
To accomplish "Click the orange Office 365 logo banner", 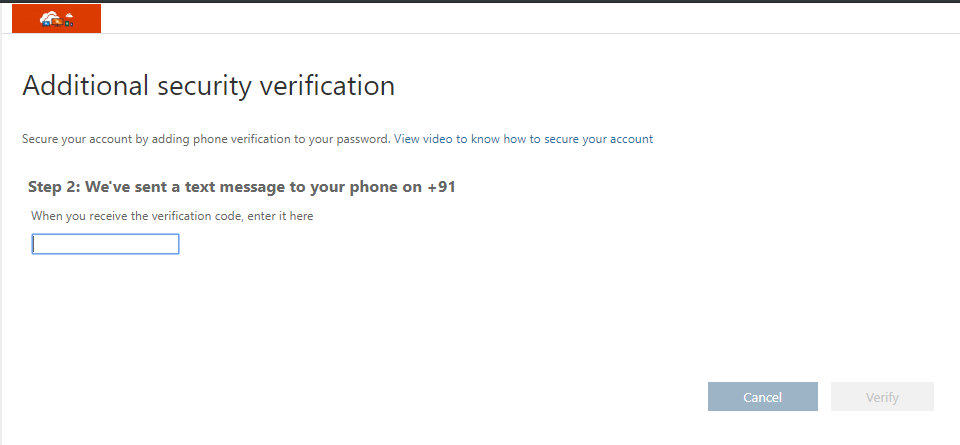I will [x=56, y=18].
